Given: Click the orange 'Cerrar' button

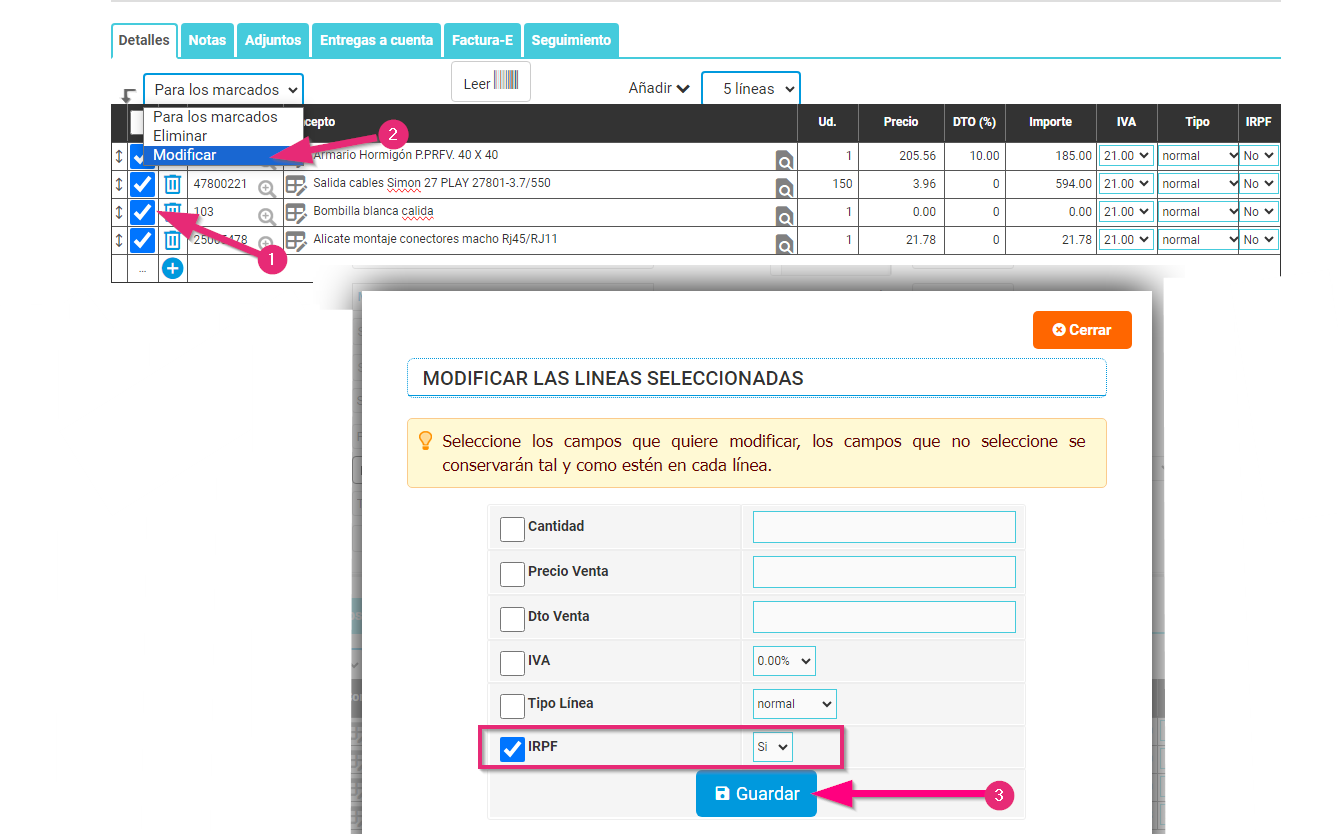Looking at the screenshot, I should click(1082, 329).
